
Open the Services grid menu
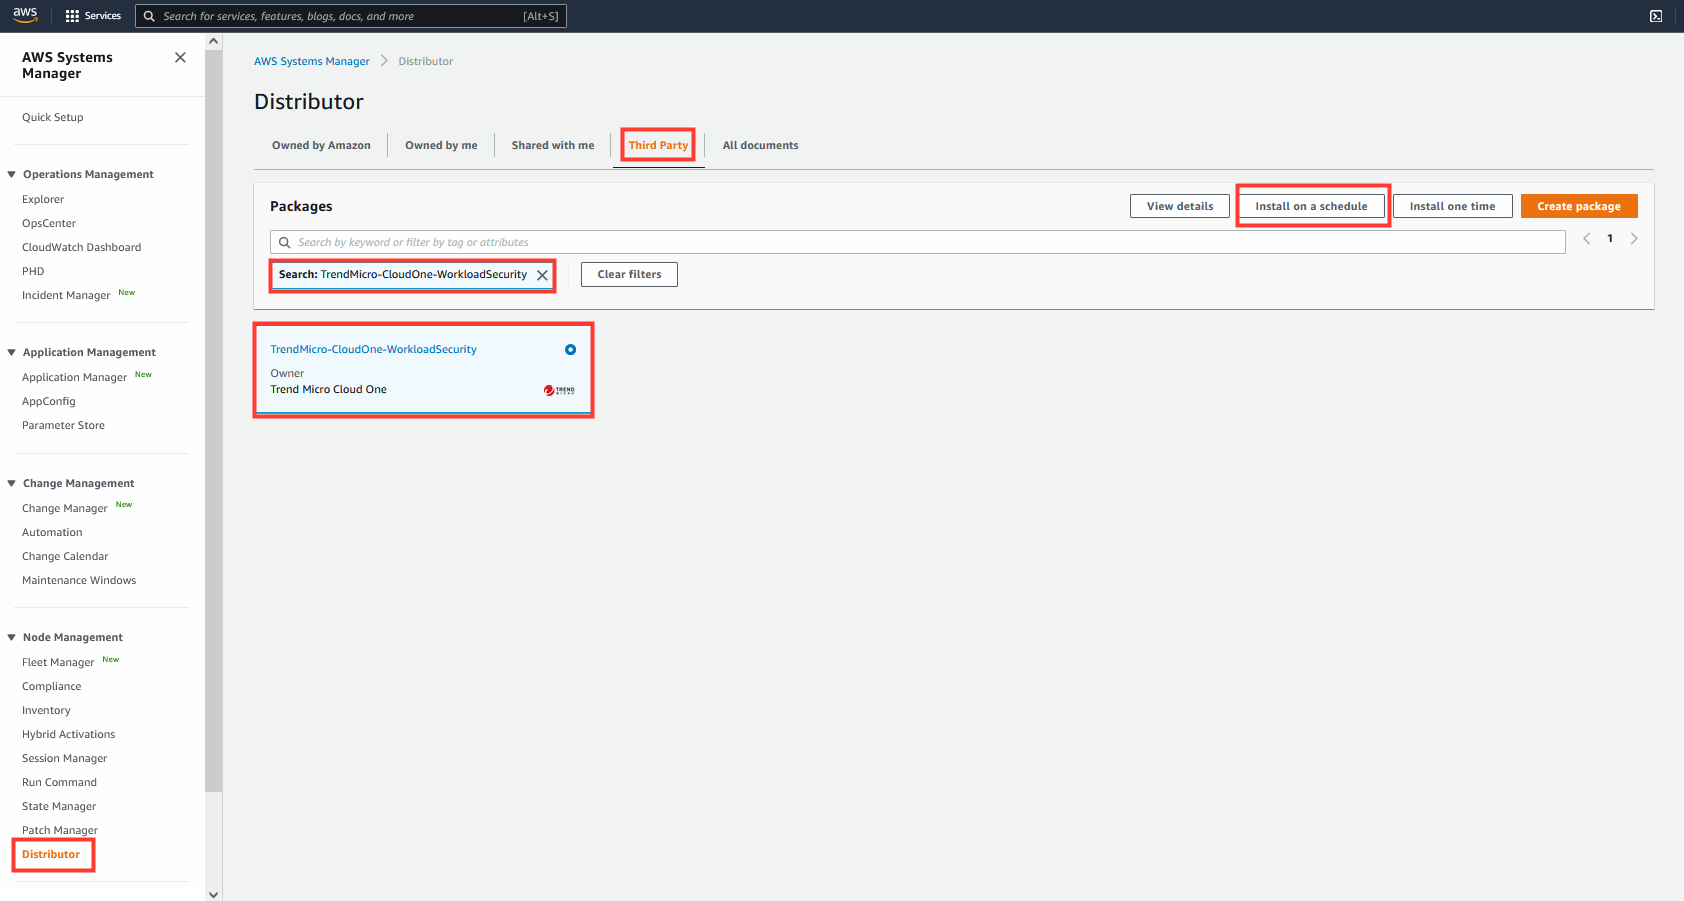pyautogui.click(x=72, y=16)
